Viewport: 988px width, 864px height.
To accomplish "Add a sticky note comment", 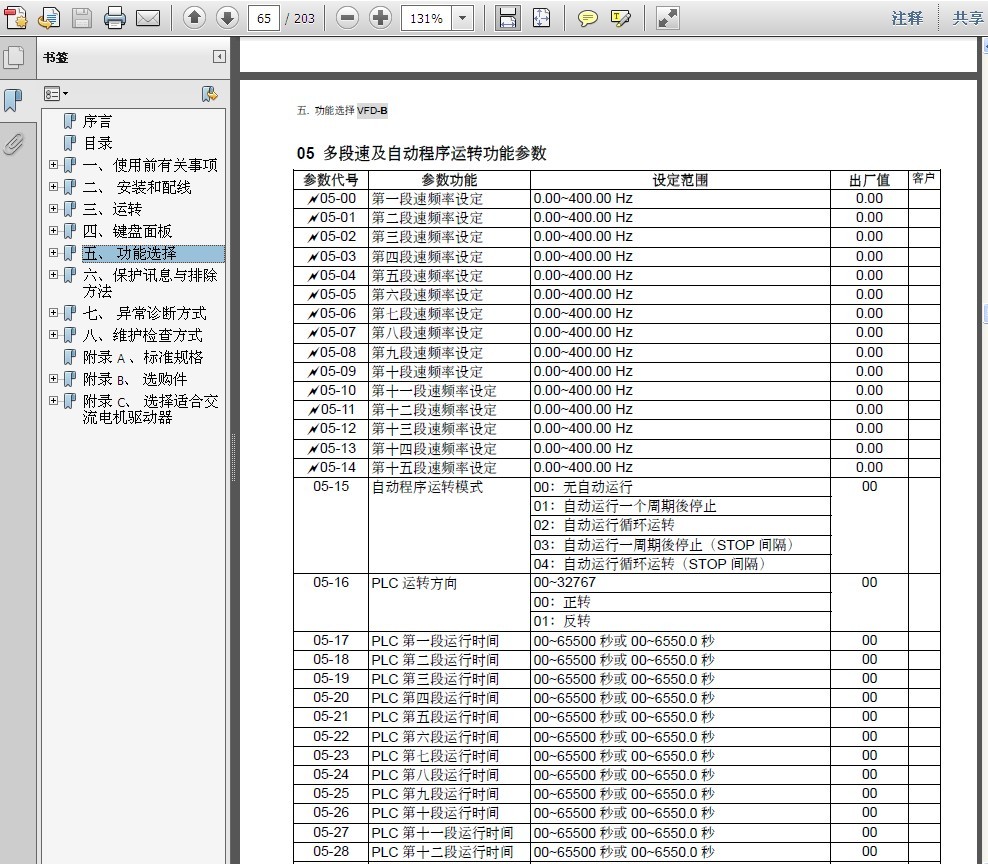I will [588, 18].
